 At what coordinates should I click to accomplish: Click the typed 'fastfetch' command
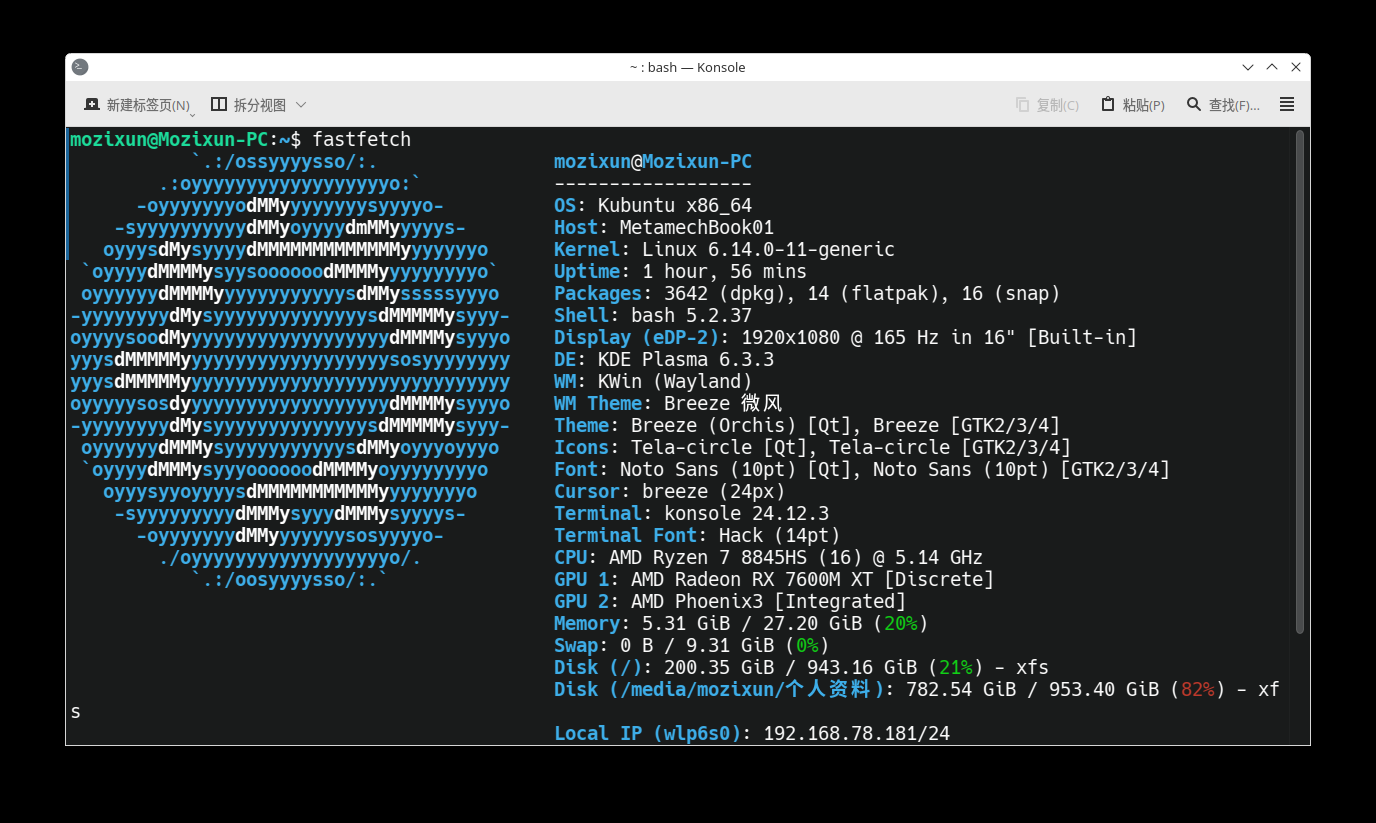pyautogui.click(x=361, y=139)
